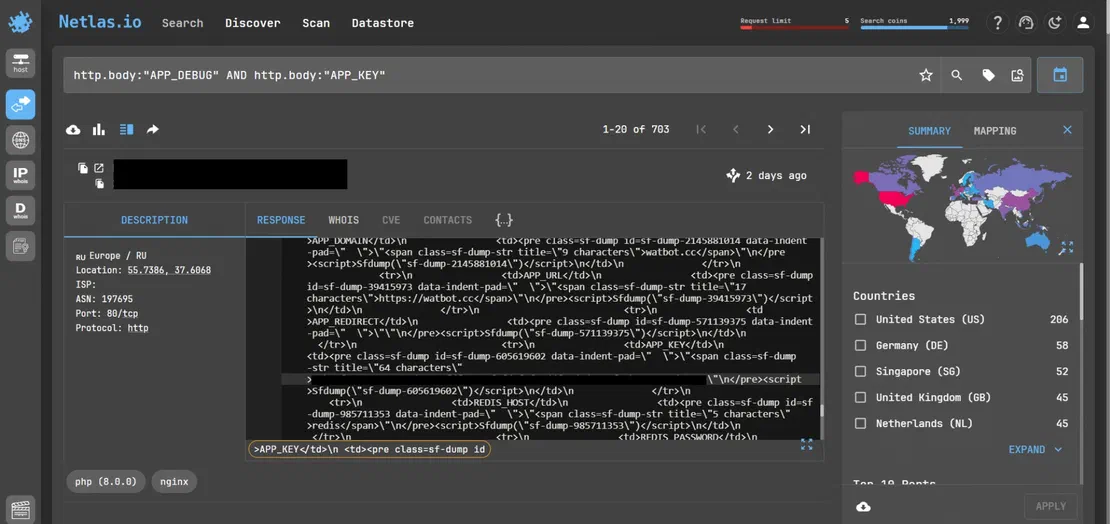Select the host search sidebar icon
Screen dimensions: 1110x524
(x=21, y=63)
